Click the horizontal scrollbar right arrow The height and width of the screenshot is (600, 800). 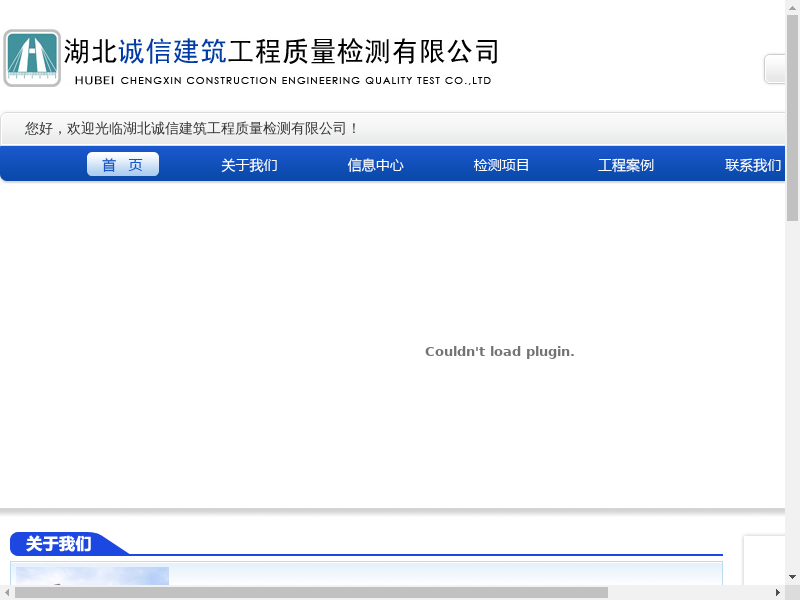pos(778,592)
